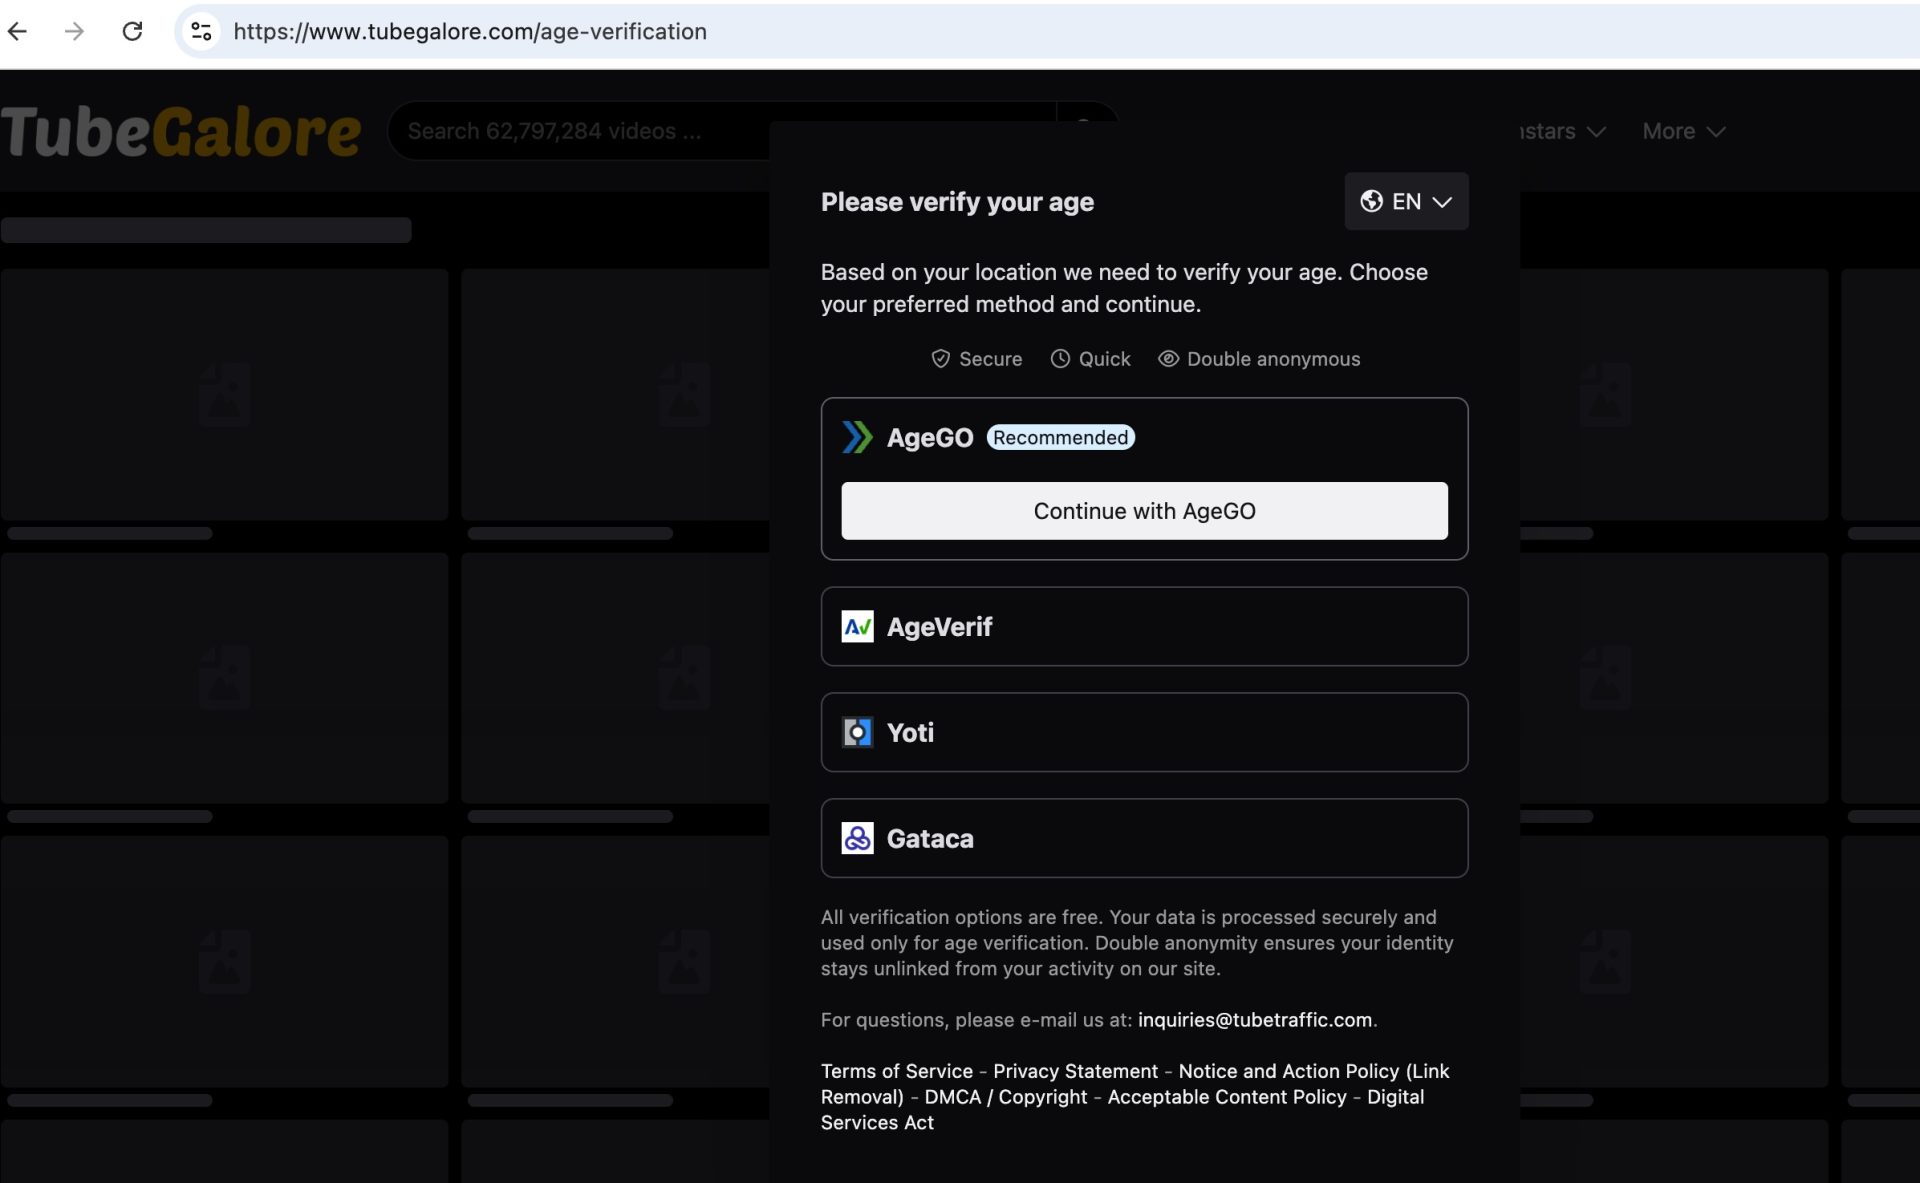Open Terms of Service link
The height and width of the screenshot is (1183, 1920).
click(x=896, y=1071)
